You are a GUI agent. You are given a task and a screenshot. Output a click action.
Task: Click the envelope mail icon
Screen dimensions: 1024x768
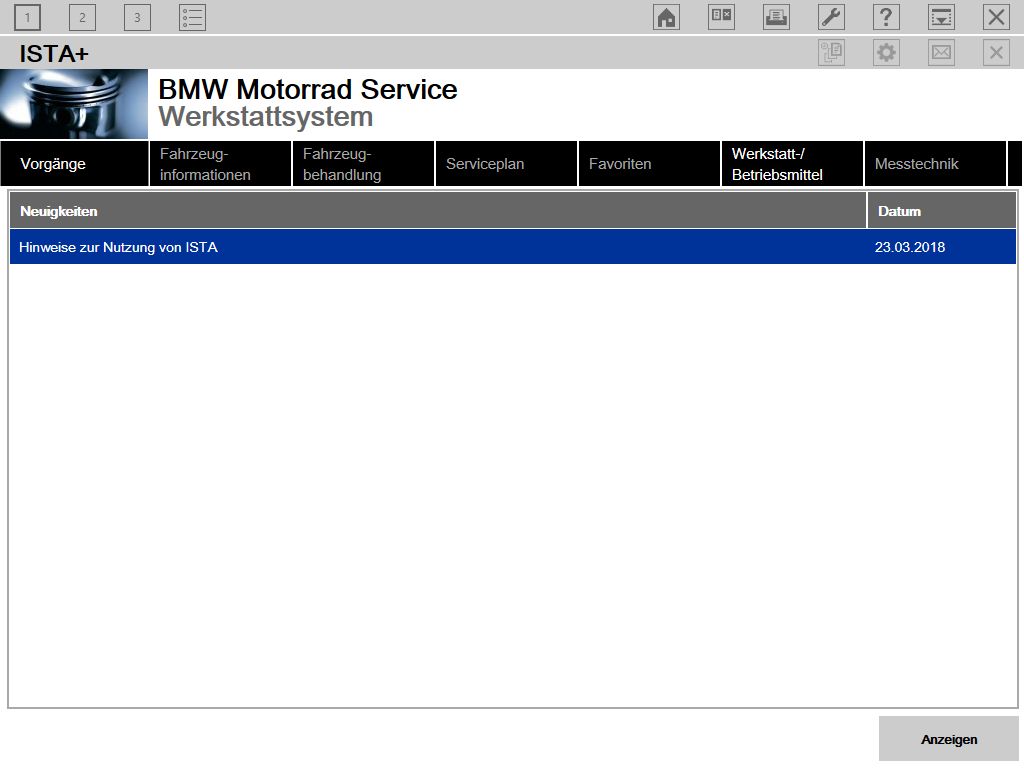coord(941,52)
